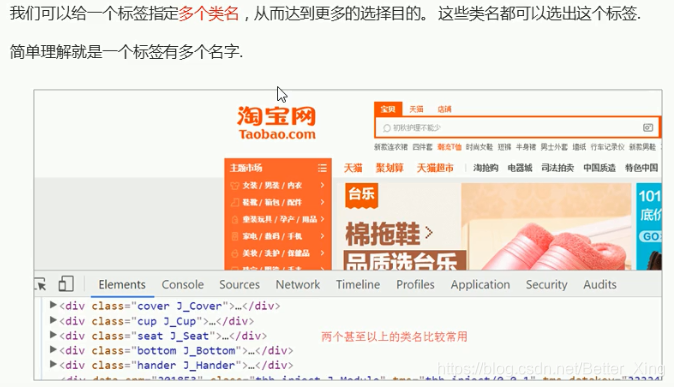Click the 天猫超市 navigation link
Viewport: 674px width, 387px height.
tap(435, 168)
